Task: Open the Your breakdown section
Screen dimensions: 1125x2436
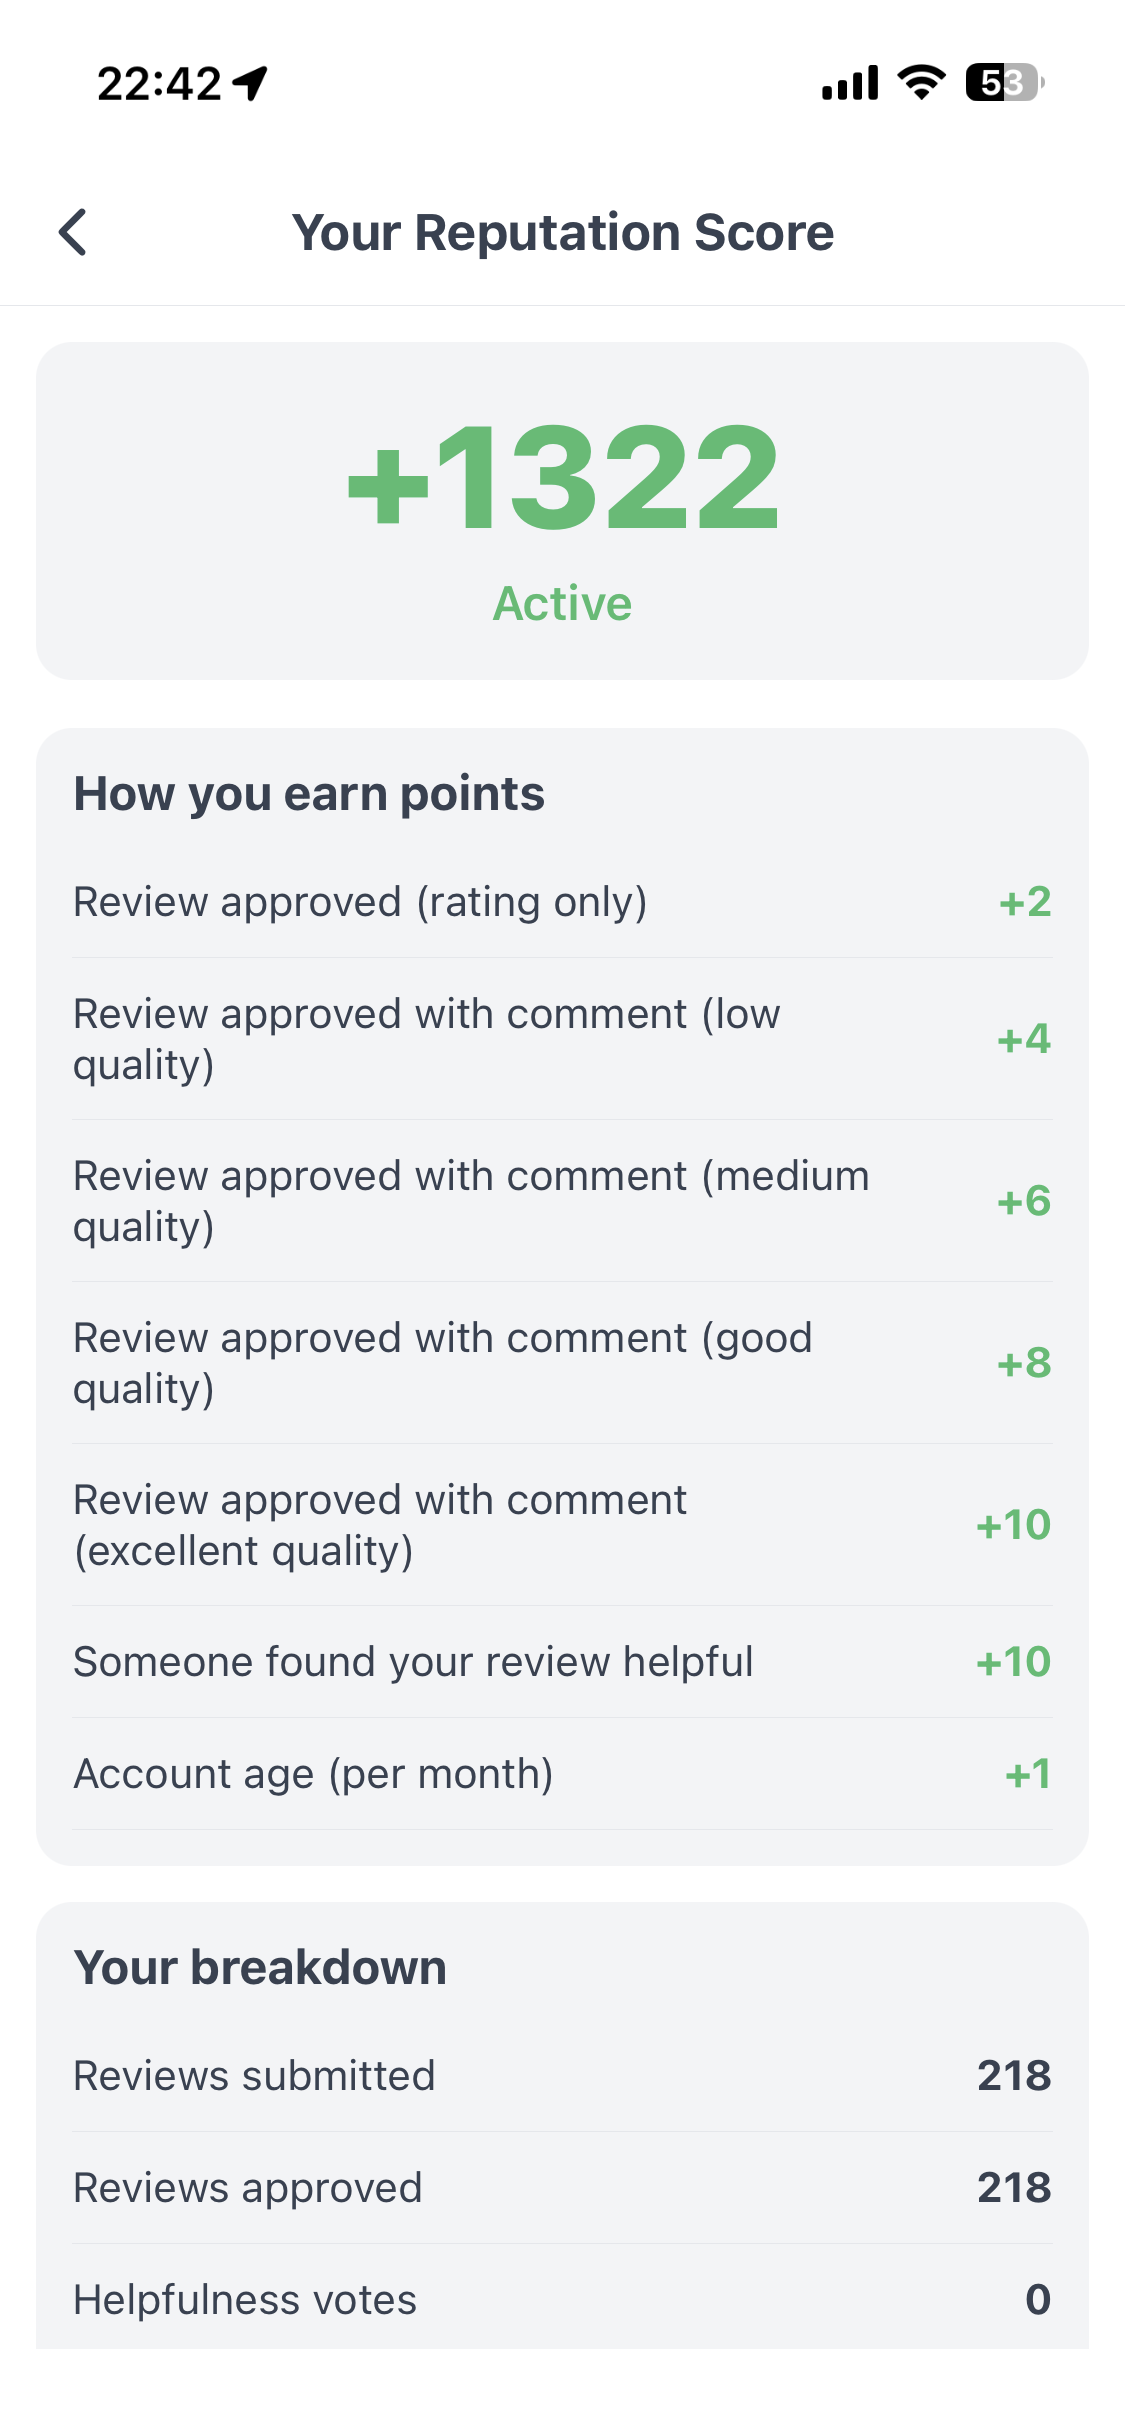Action: coord(259,1965)
